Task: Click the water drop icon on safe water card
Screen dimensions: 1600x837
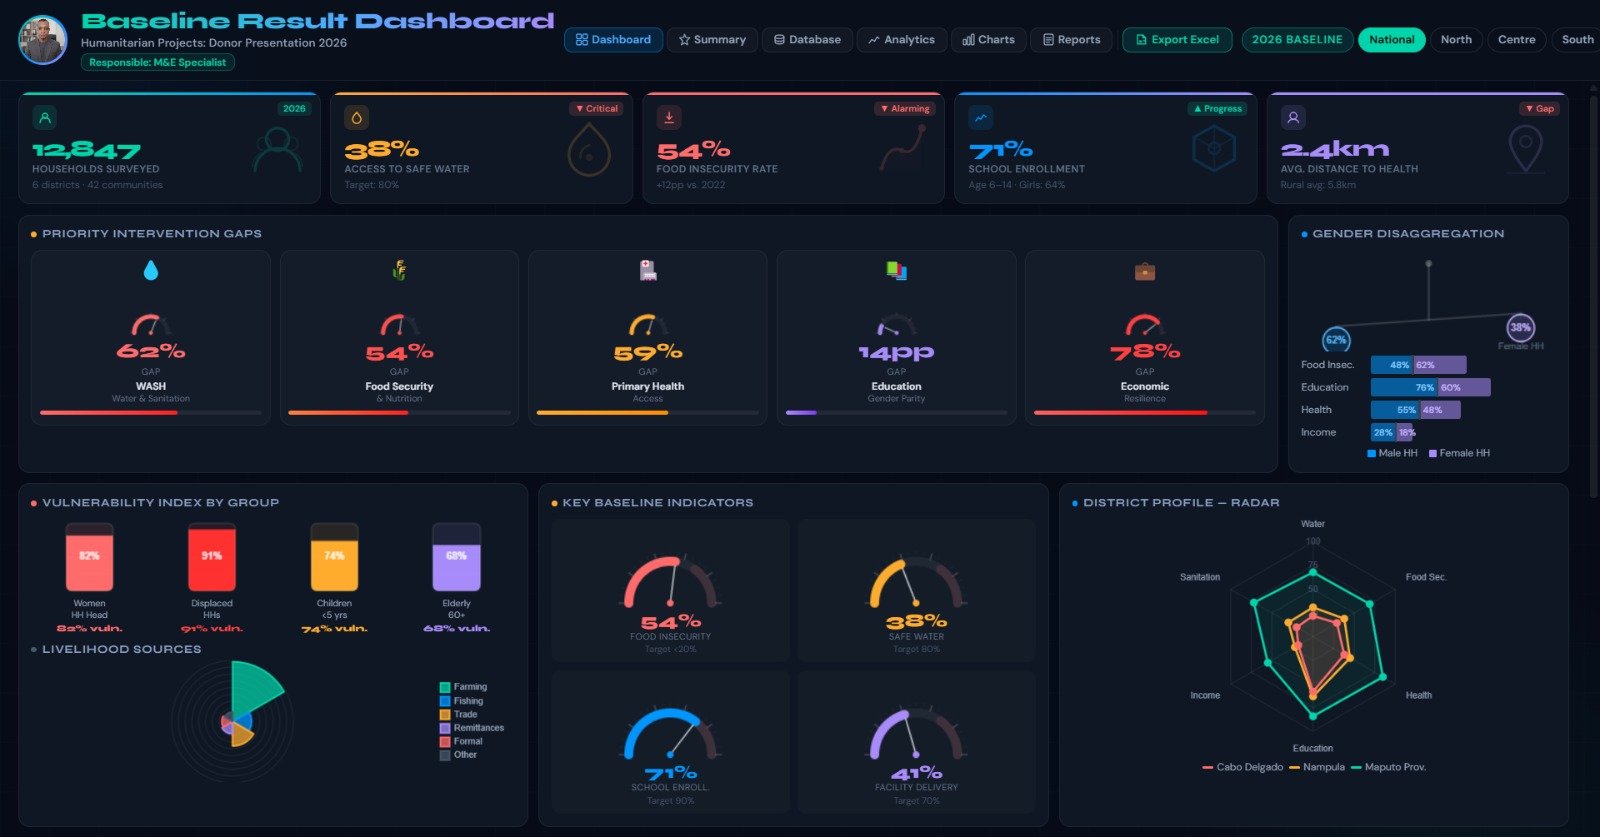Action: [357, 118]
